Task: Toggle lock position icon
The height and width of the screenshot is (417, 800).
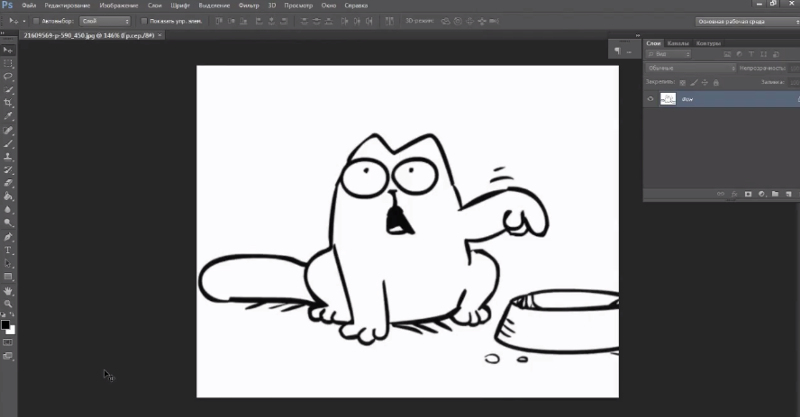Action: tap(705, 83)
